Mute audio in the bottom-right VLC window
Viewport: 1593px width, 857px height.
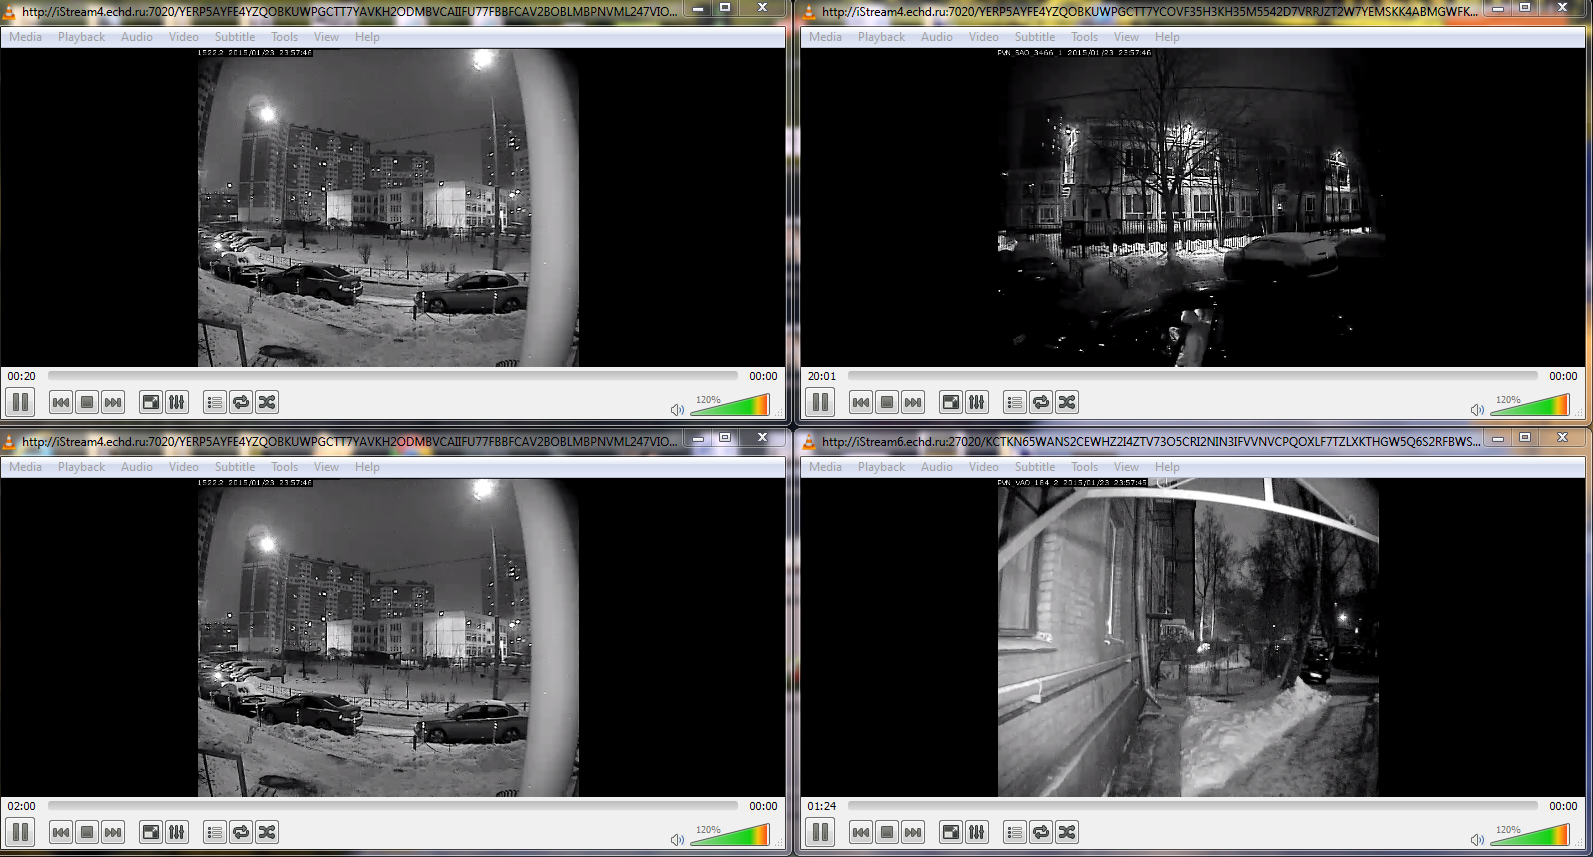click(1477, 839)
